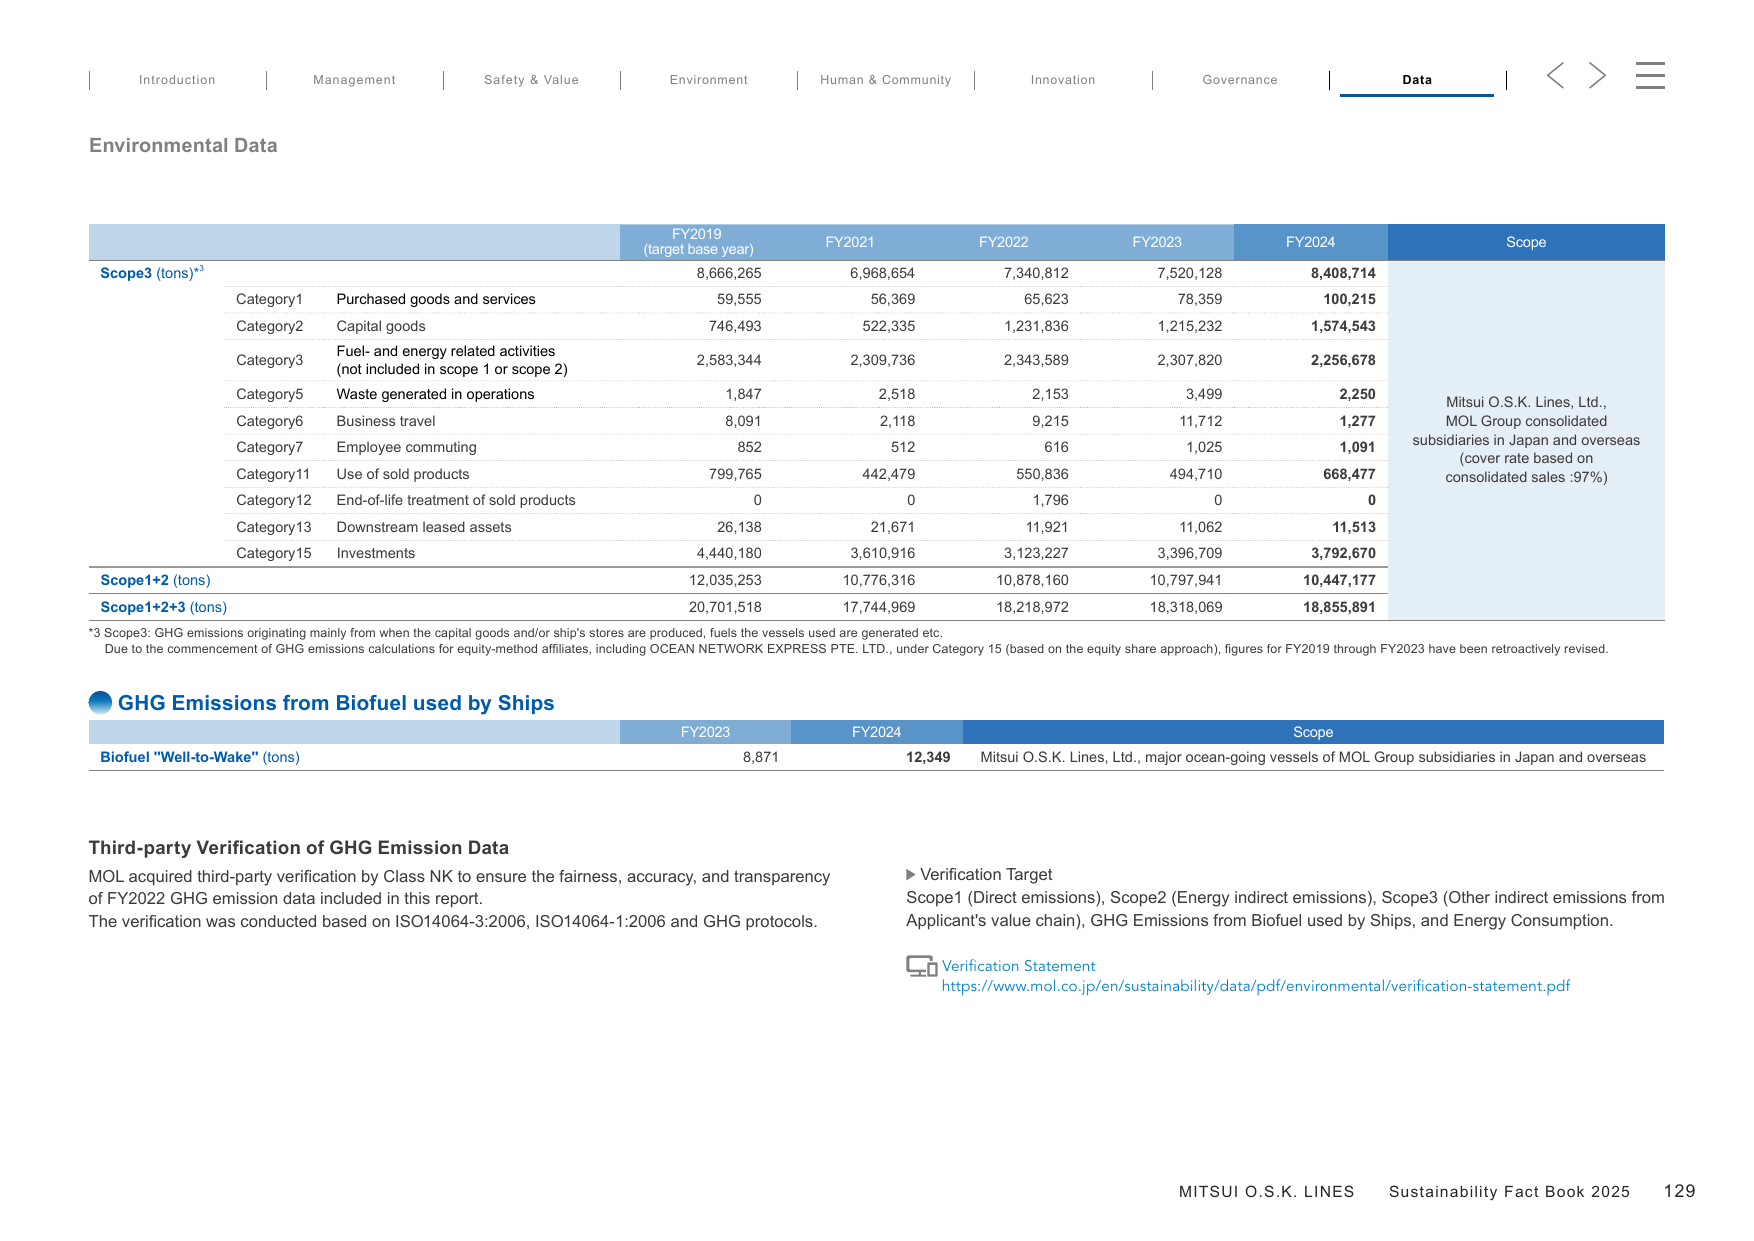This screenshot has height=1241, width=1754.
Task: Click the biofuel FY2024 value 12,349
Action: [928, 757]
